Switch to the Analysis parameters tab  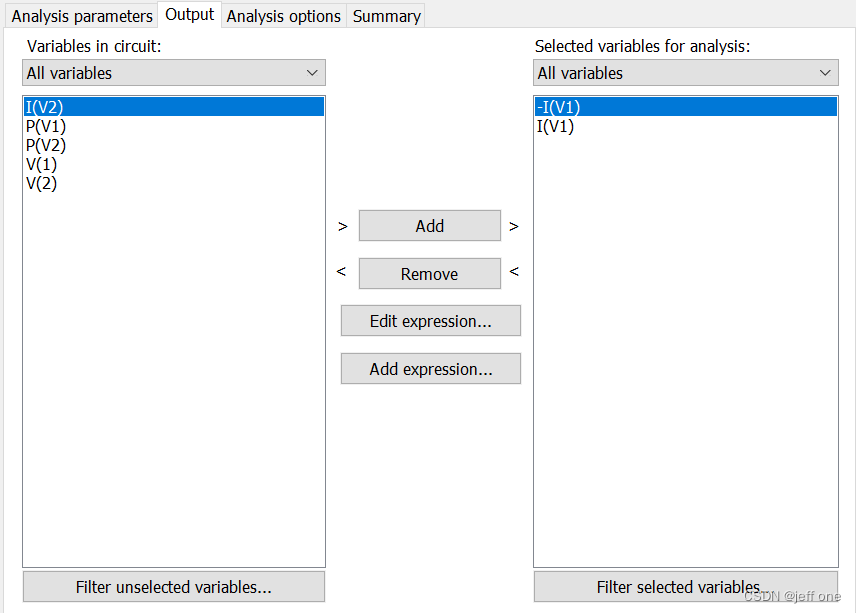click(x=82, y=16)
